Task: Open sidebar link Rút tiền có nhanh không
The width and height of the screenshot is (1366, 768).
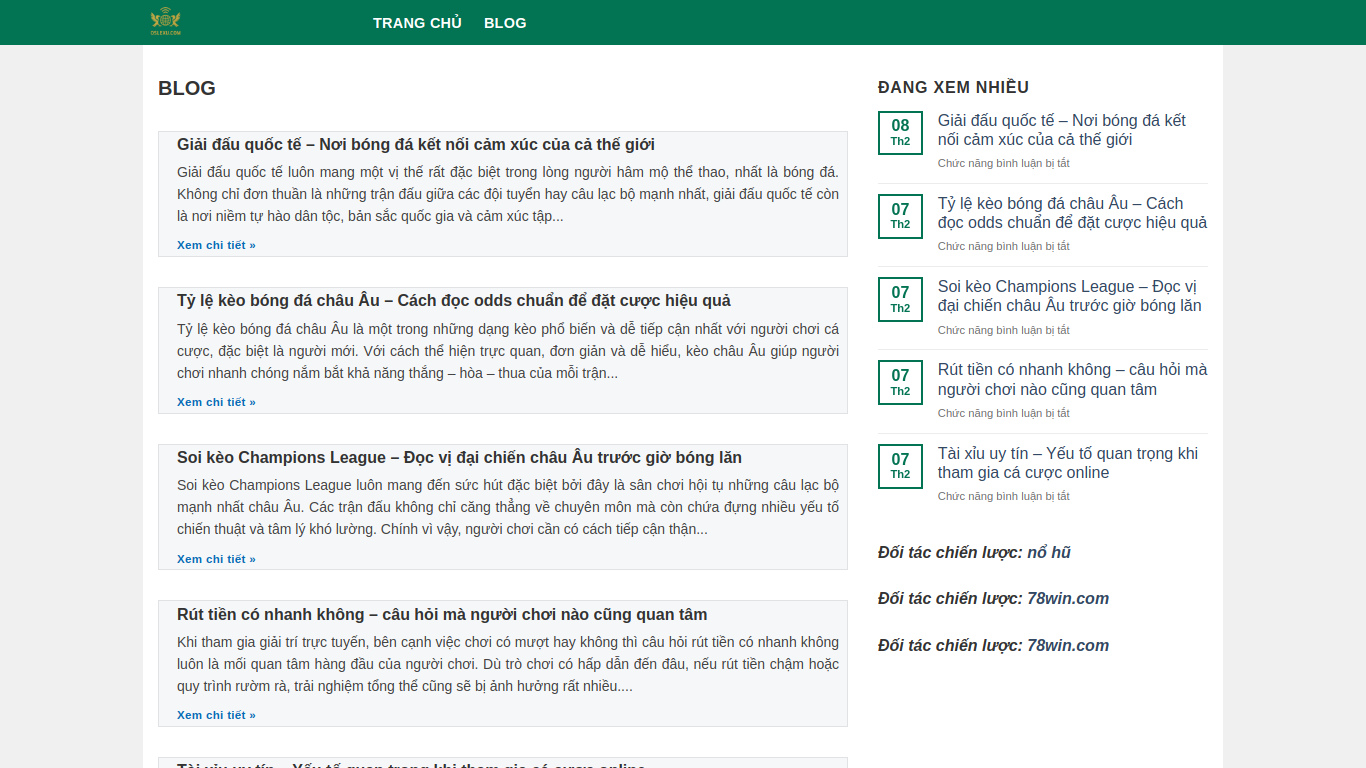Action: click(x=1072, y=379)
